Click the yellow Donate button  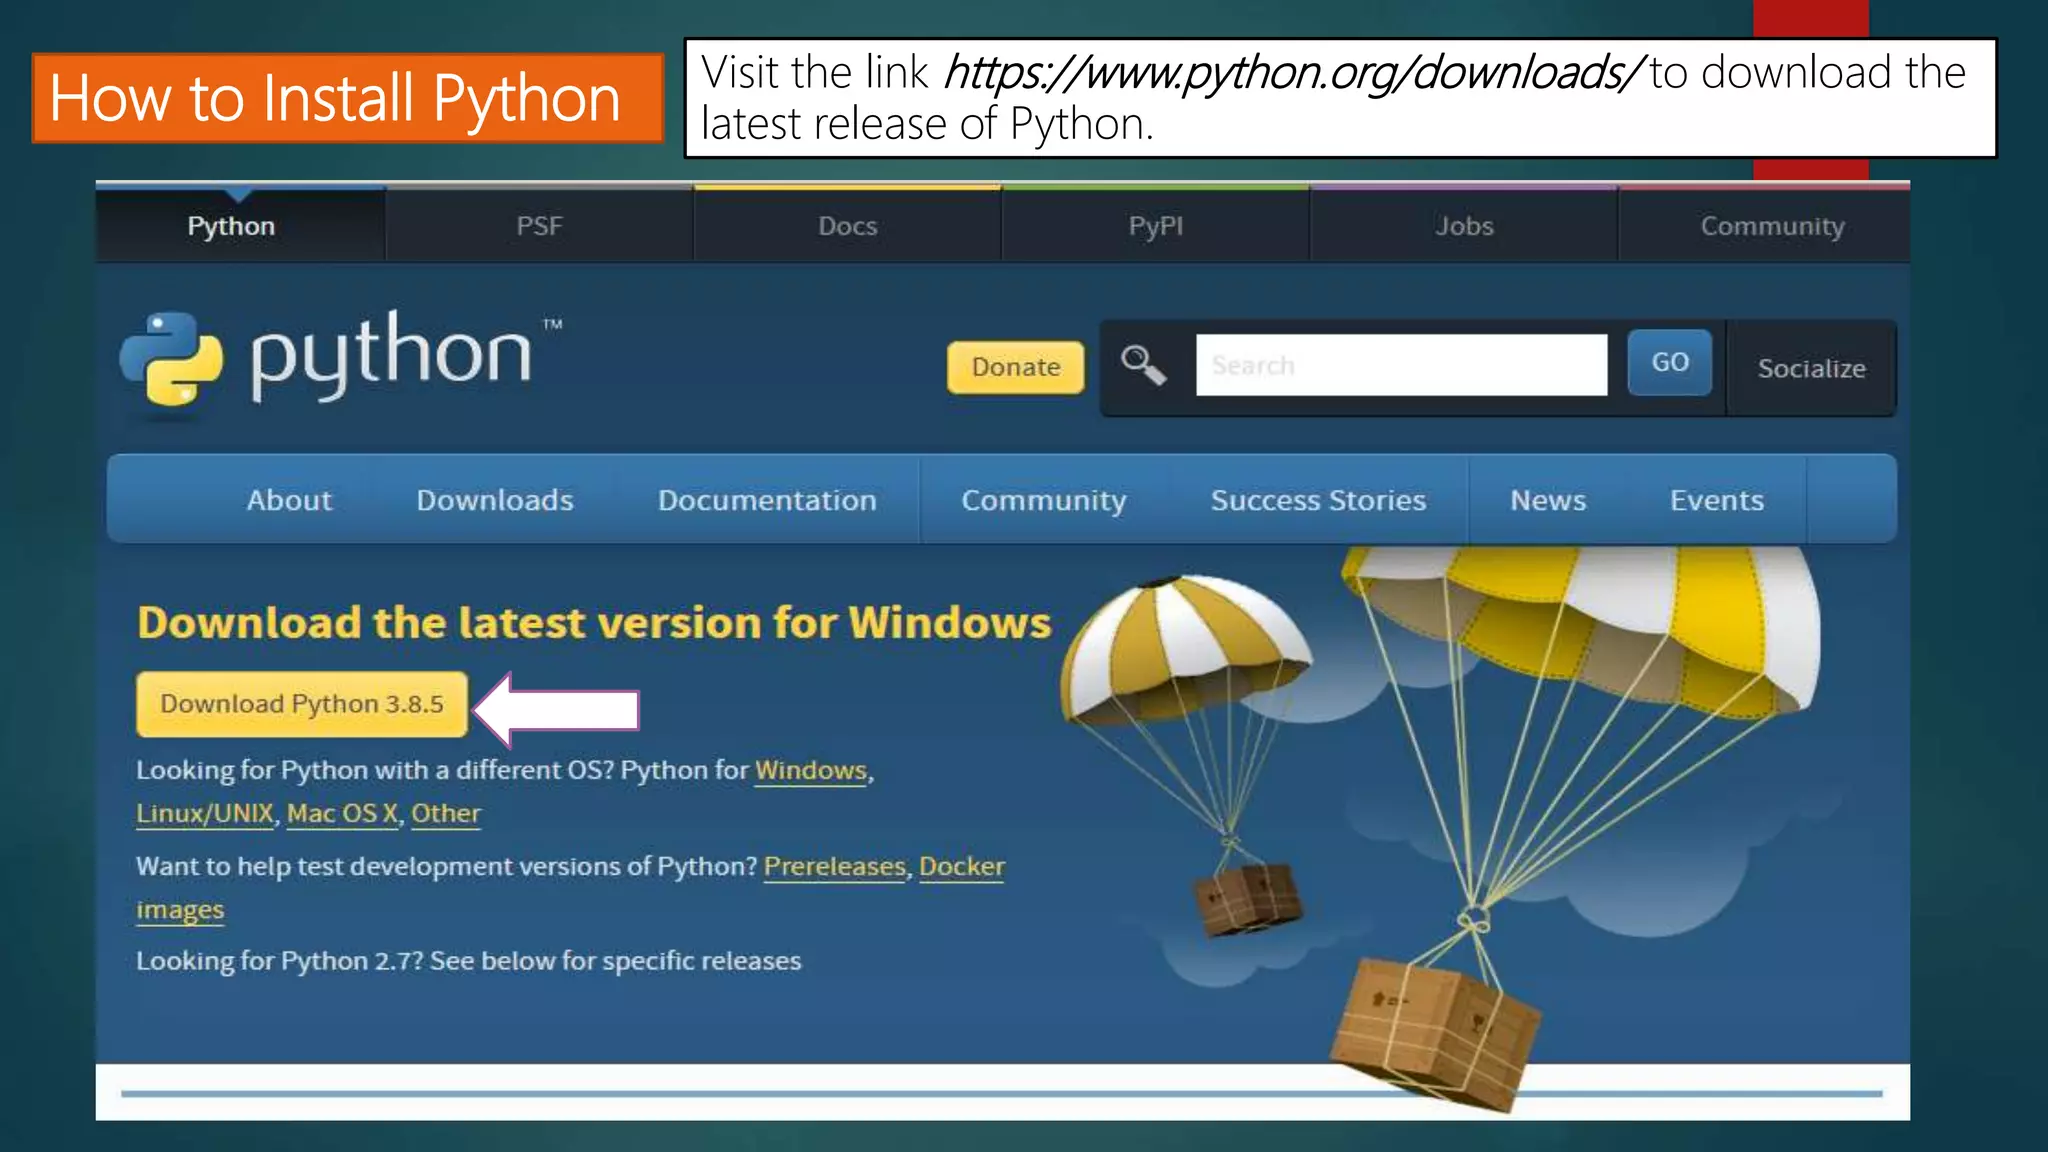[x=1015, y=367]
